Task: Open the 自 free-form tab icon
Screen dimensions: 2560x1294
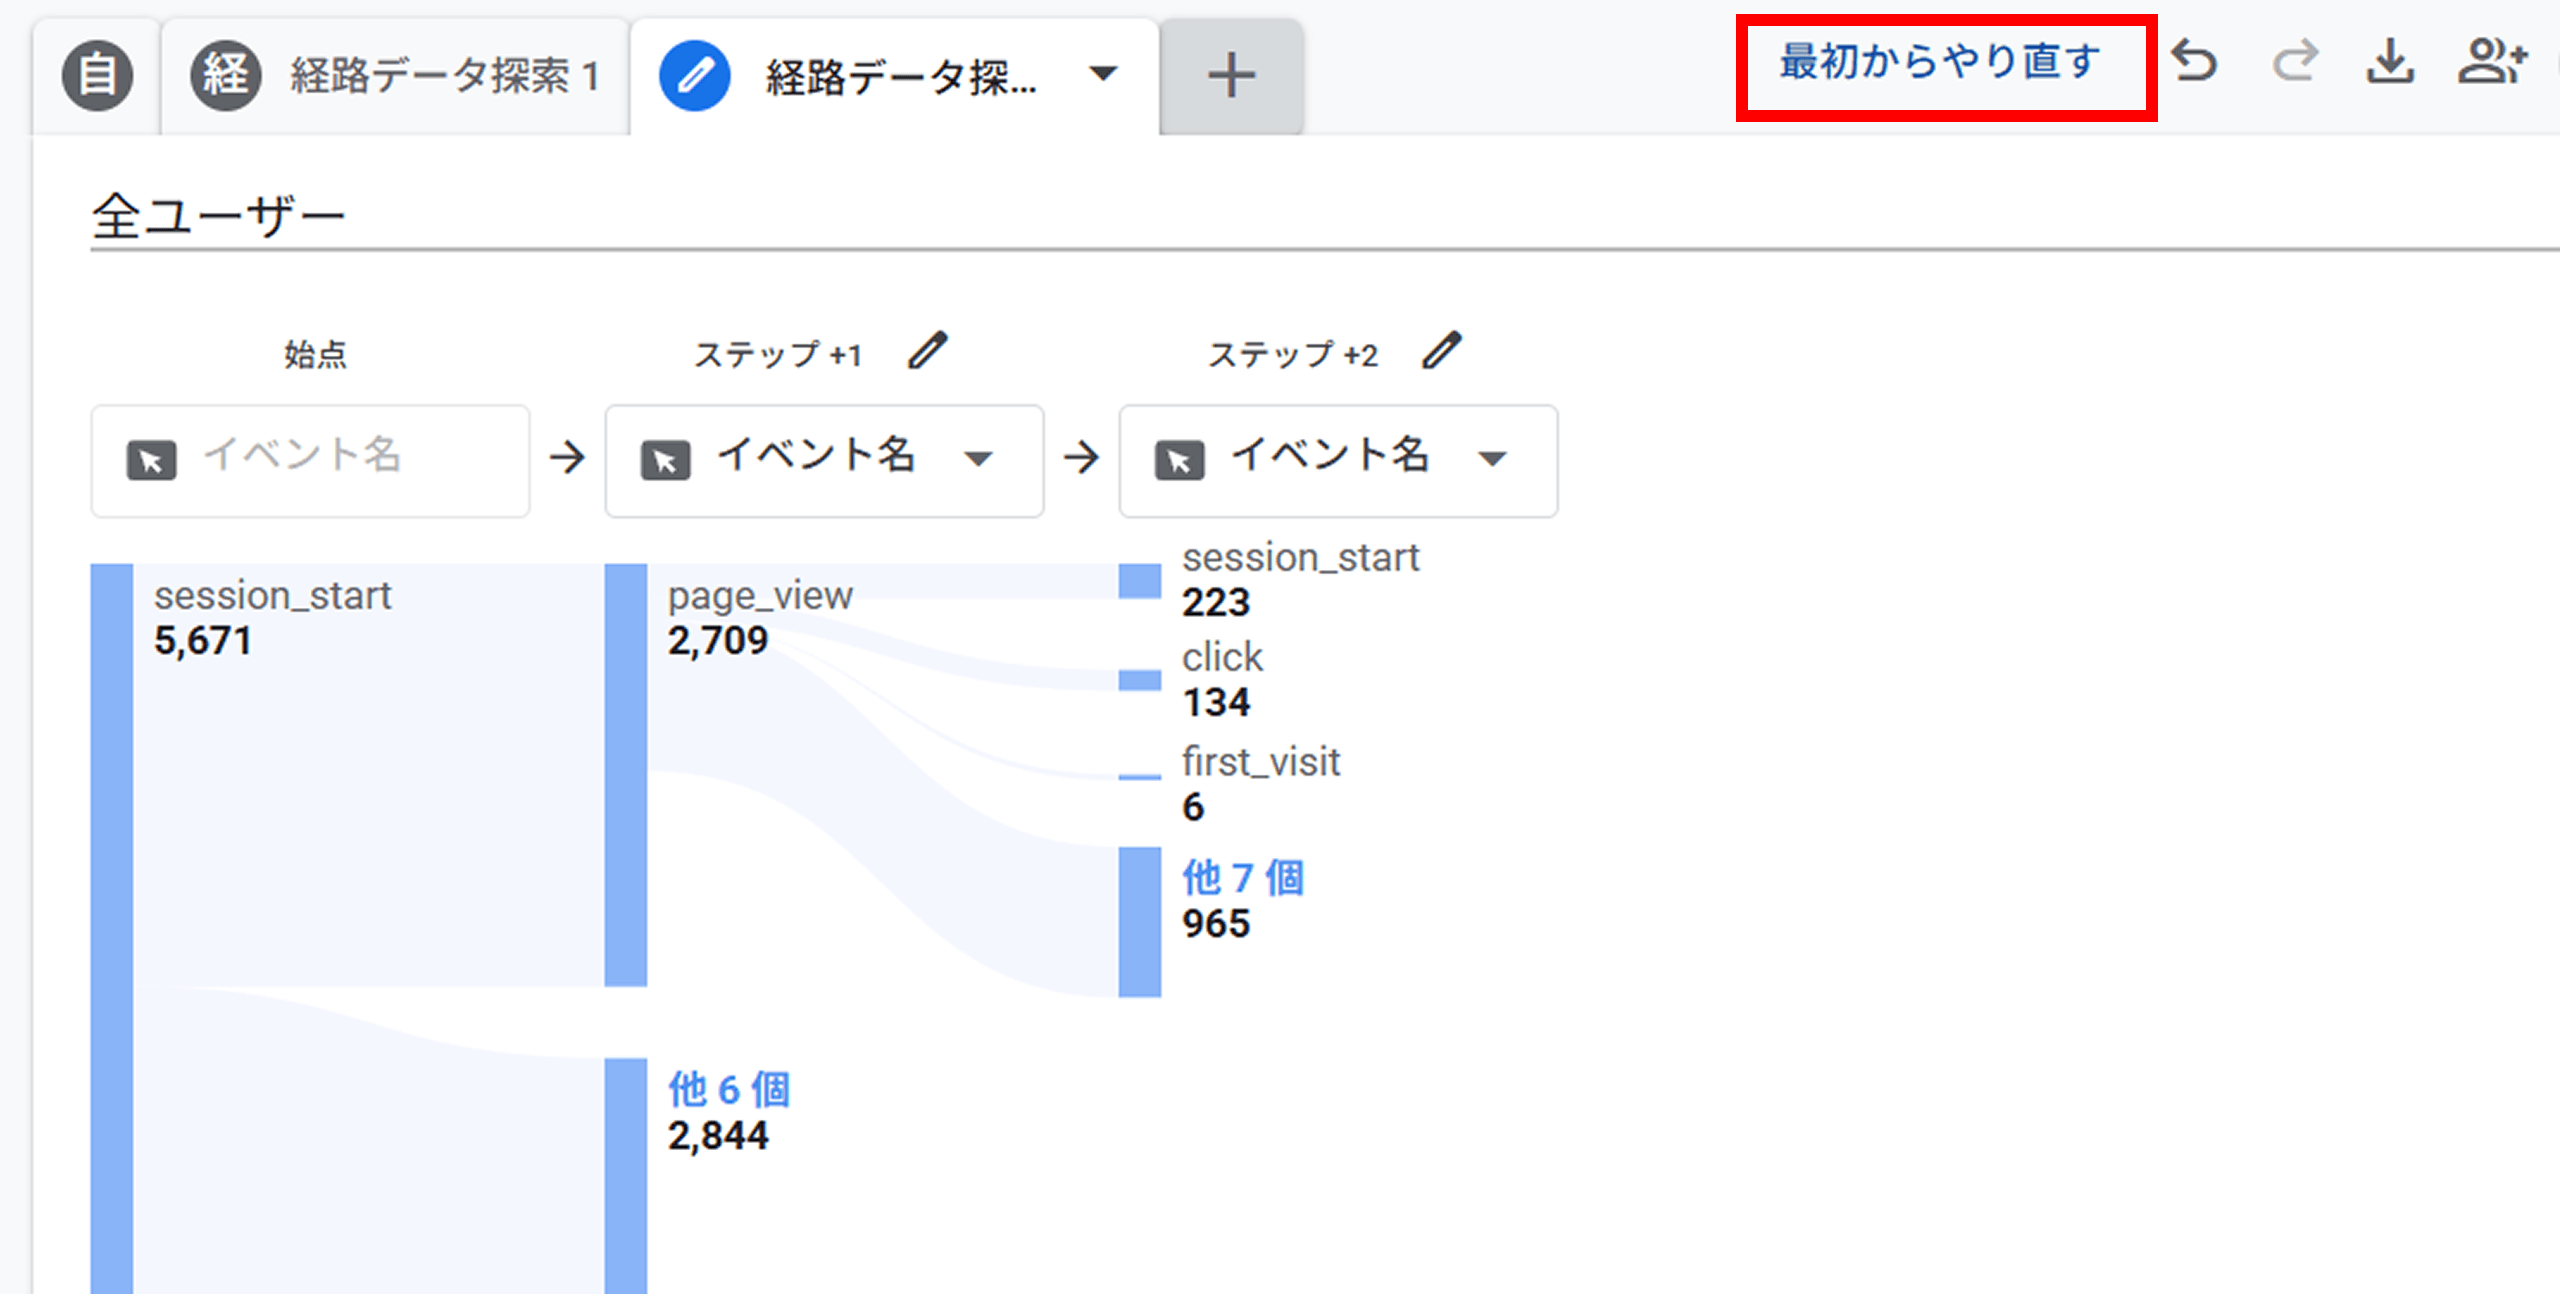Action: point(97,75)
